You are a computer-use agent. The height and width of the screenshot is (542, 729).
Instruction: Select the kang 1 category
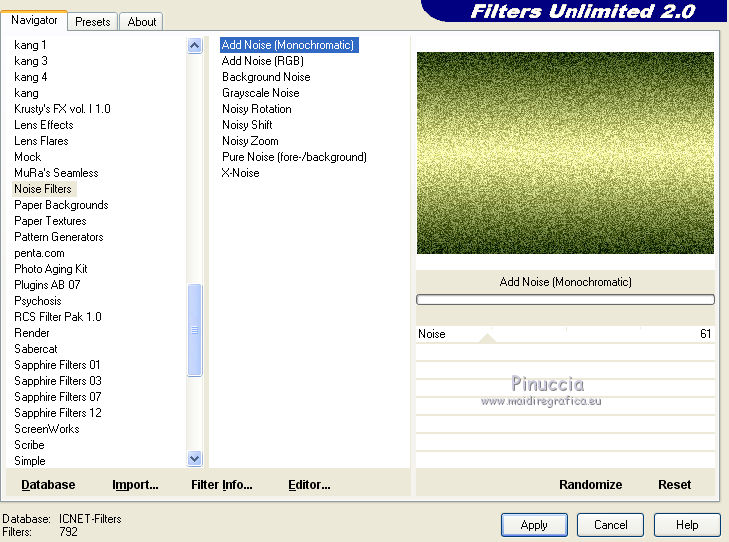pyautogui.click(x=30, y=45)
